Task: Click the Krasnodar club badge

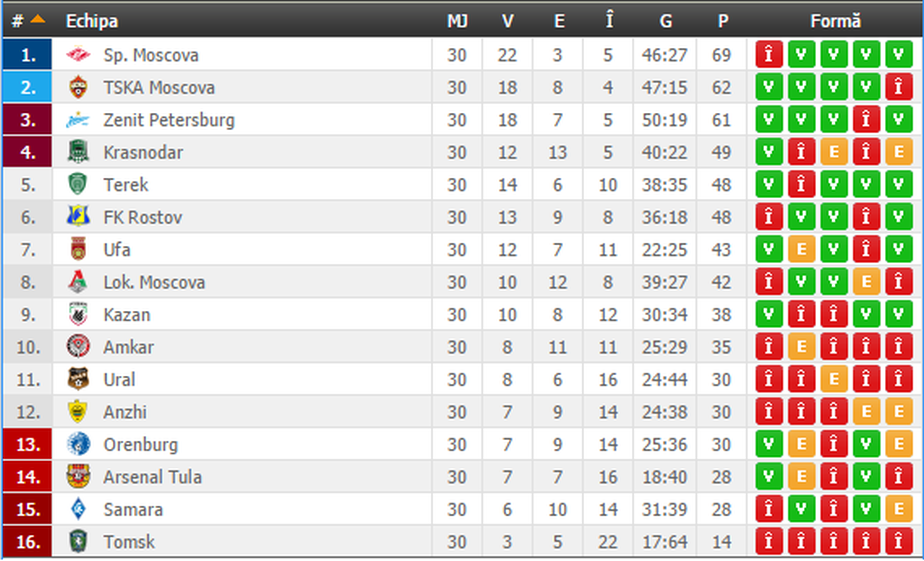Action: click(x=78, y=153)
